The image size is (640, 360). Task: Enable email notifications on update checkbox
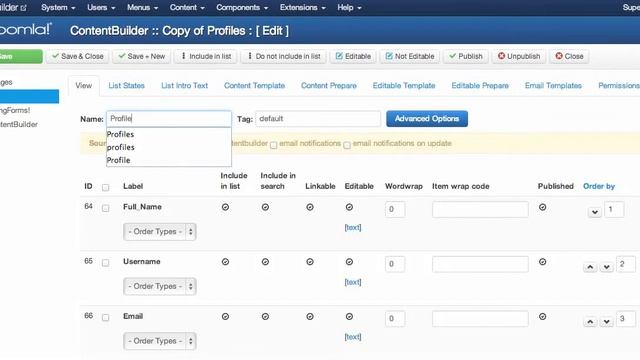tap(347, 145)
